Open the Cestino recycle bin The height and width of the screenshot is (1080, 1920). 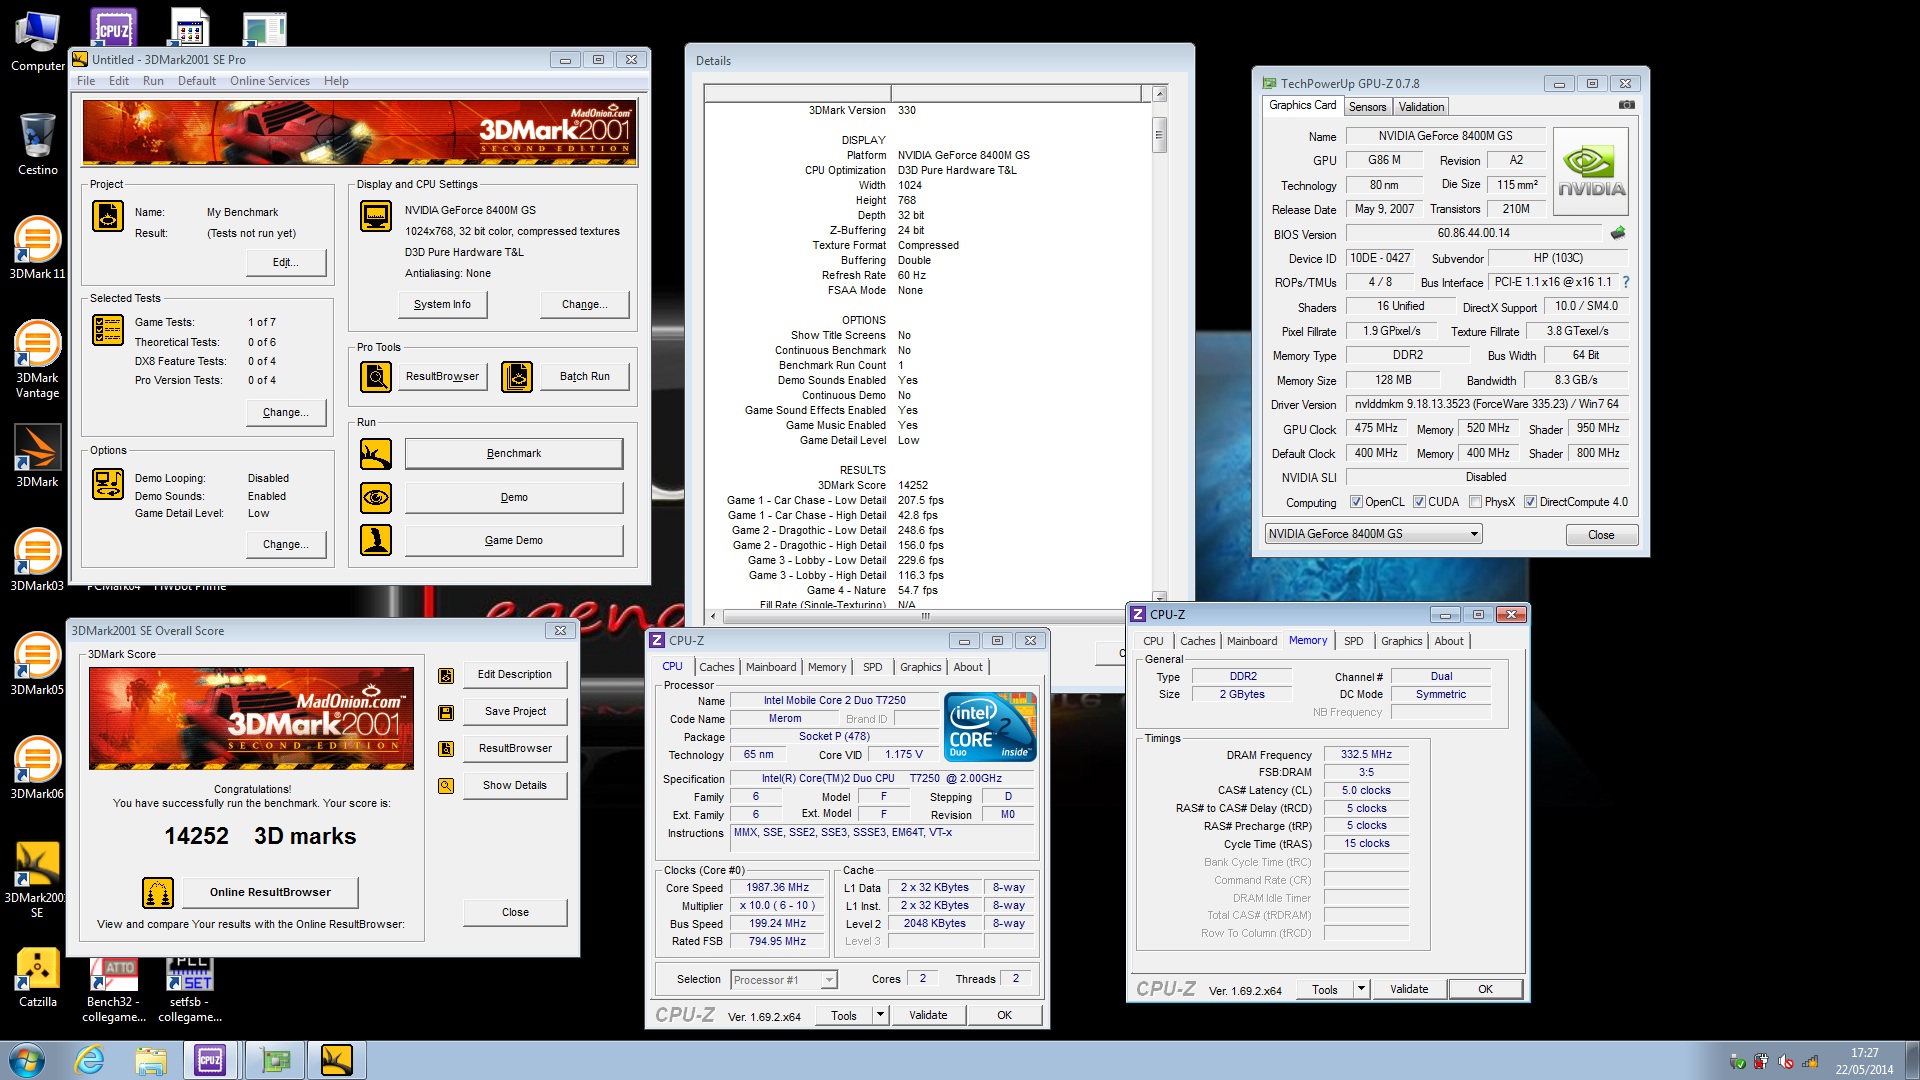[37, 143]
